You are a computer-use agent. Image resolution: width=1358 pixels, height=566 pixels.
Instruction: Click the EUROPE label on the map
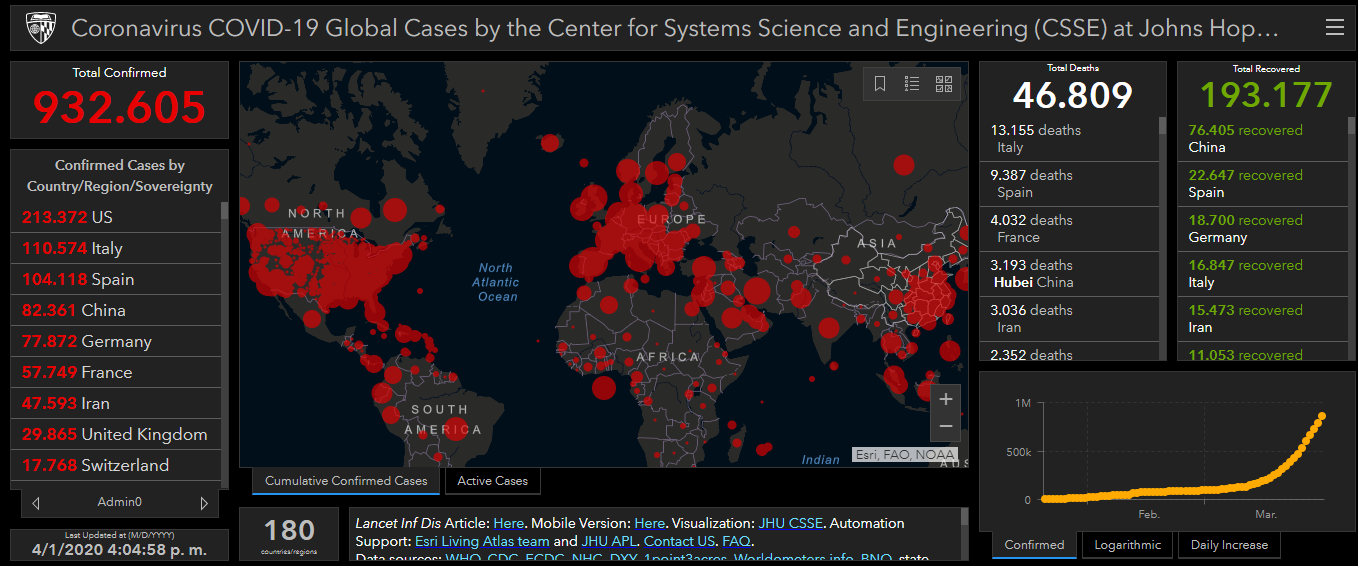click(672, 219)
